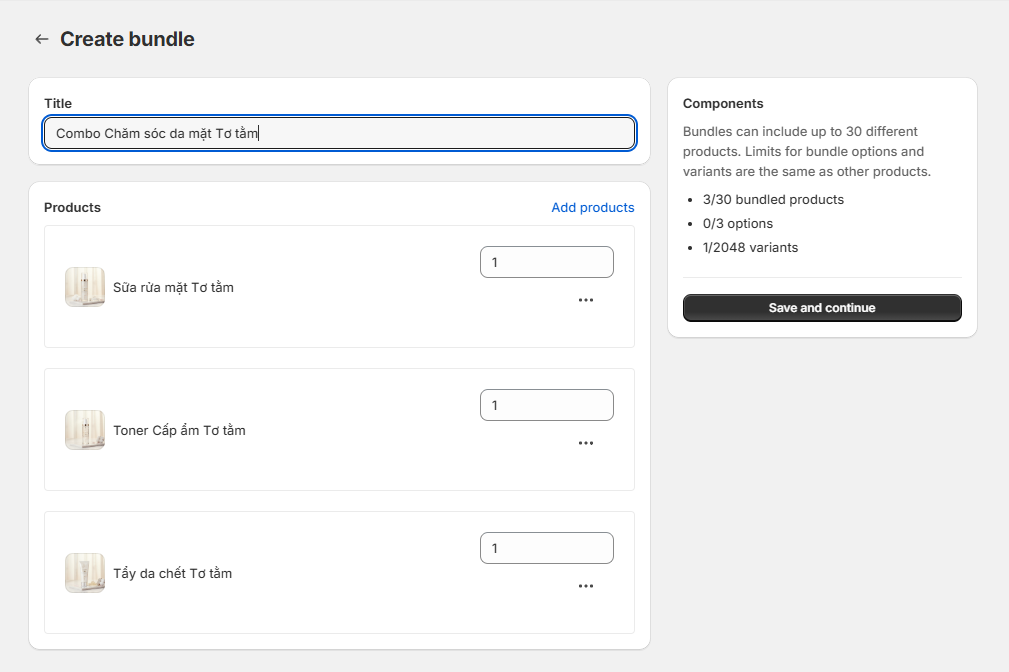The width and height of the screenshot is (1009, 672).
Task: Click the Create bundle page heading
Action: coord(127,39)
